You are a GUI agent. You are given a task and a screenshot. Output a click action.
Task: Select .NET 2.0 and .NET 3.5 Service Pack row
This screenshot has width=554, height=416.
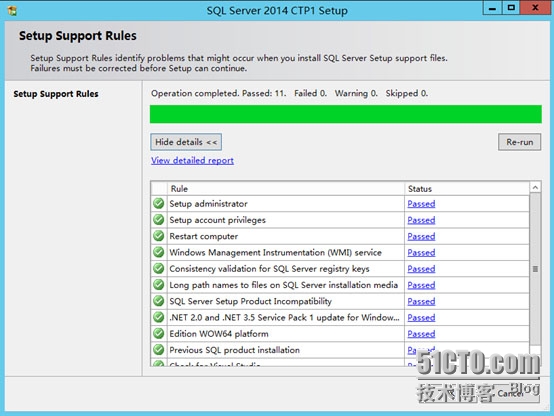[x=284, y=317]
